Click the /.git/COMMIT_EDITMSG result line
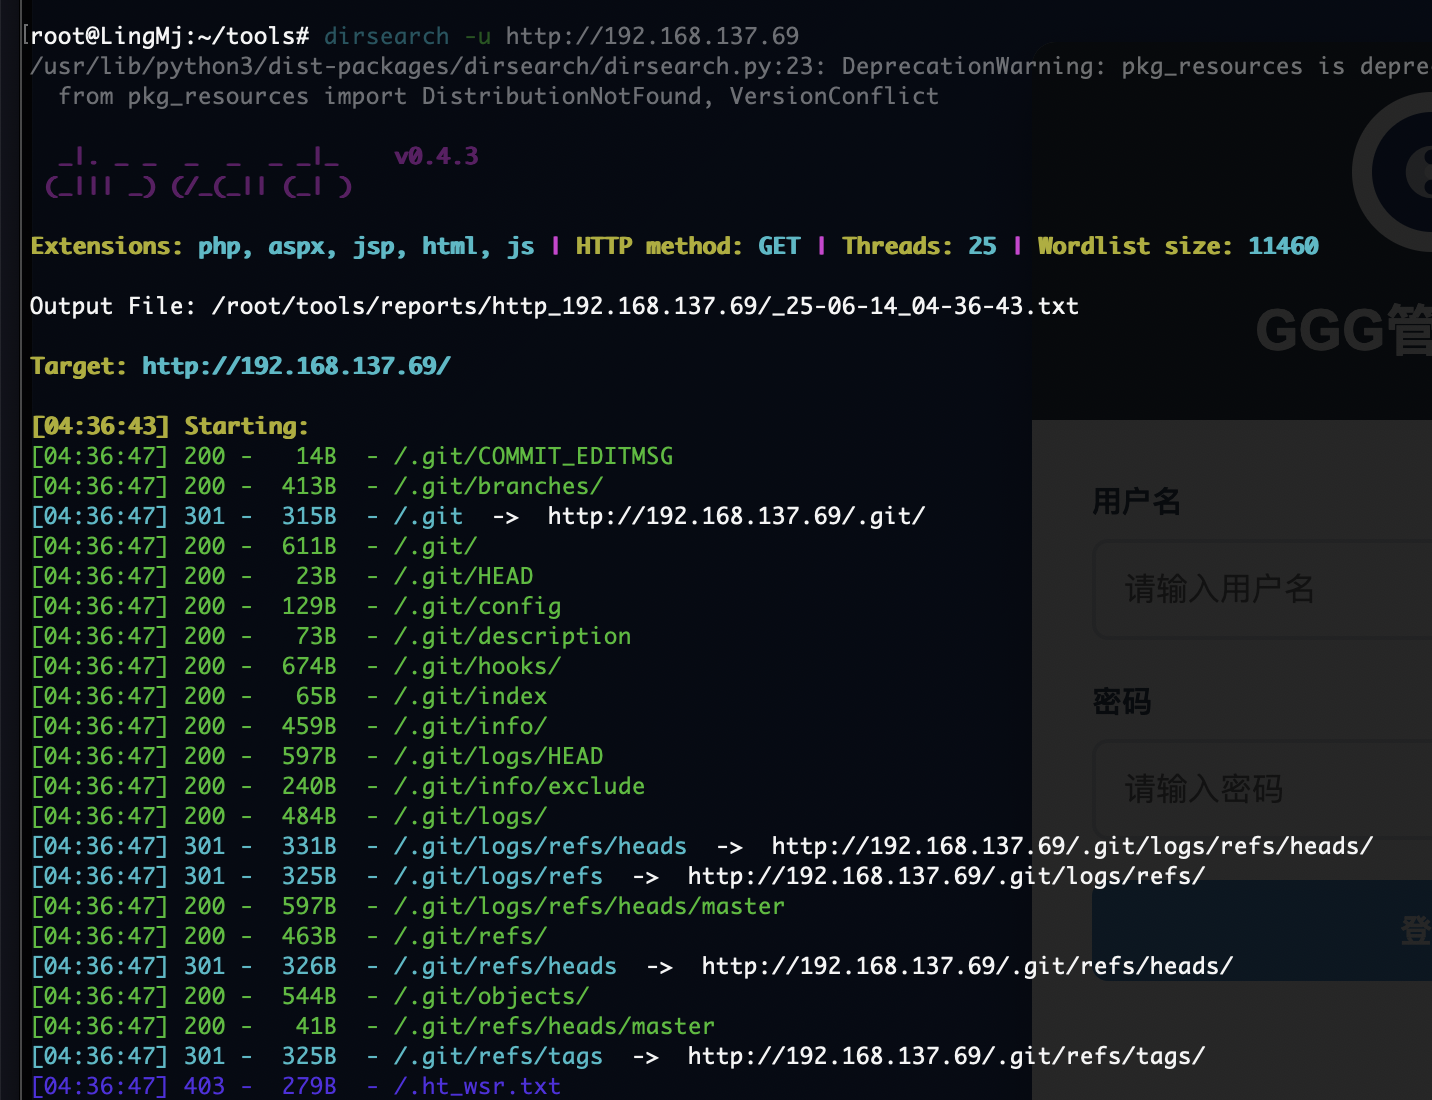The width and height of the screenshot is (1432, 1100). coord(352,456)
